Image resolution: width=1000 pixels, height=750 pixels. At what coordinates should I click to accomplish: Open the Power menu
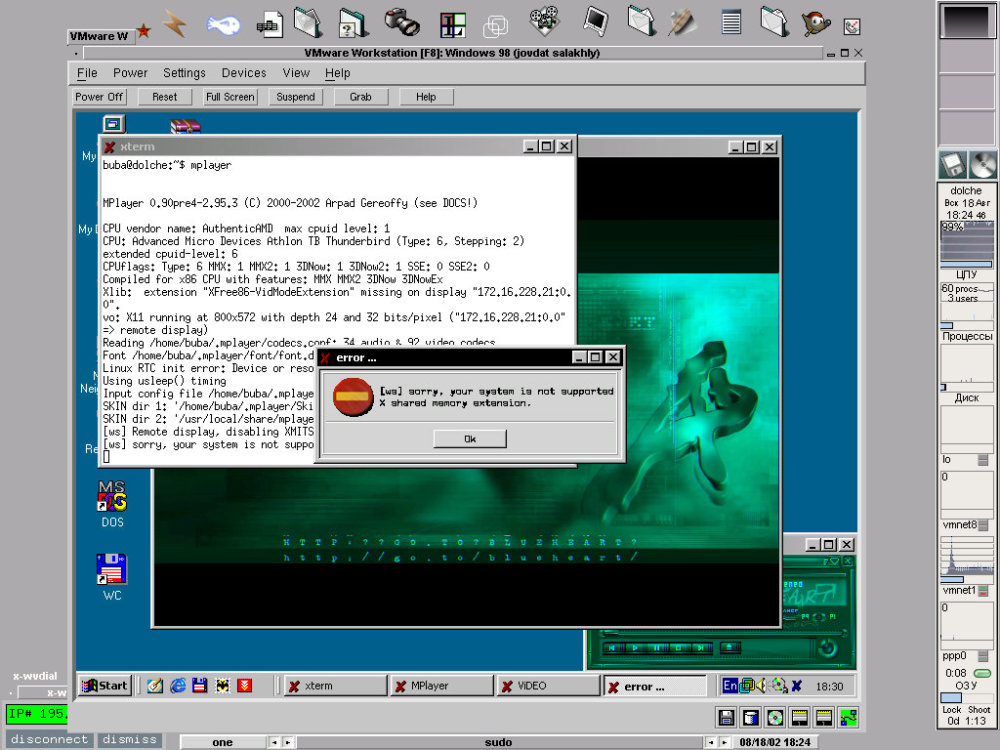(x=130, y=73)
